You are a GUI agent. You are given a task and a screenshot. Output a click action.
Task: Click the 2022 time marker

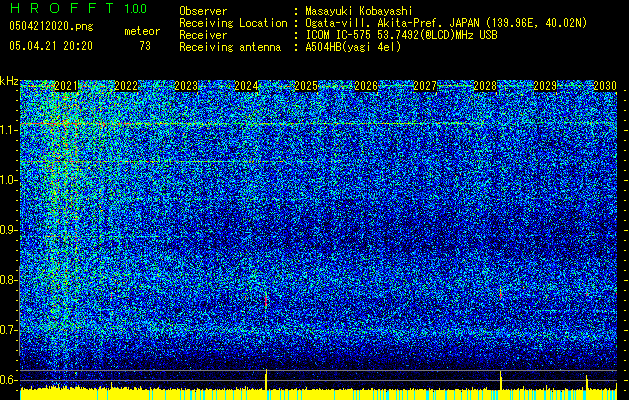(x=126, y=86)
